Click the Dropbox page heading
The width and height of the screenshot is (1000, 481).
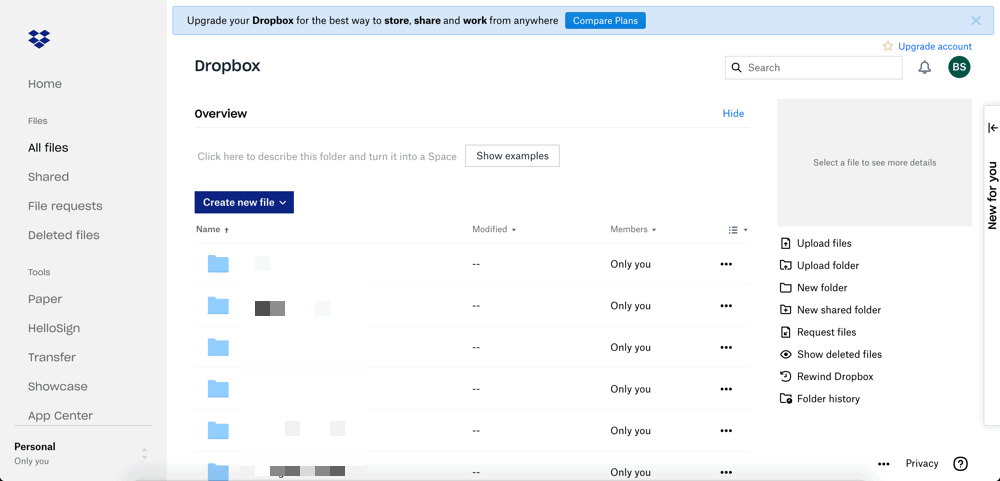(227, 66)
